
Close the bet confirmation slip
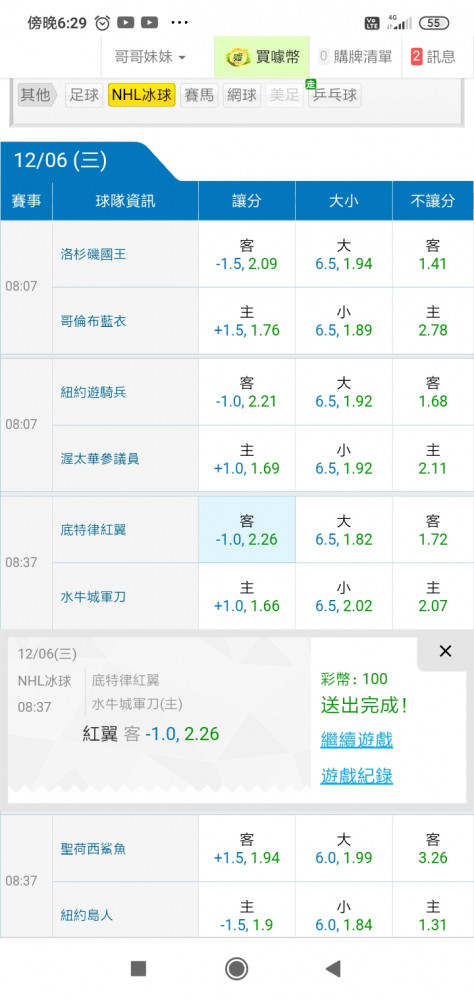tap(445, 651)
